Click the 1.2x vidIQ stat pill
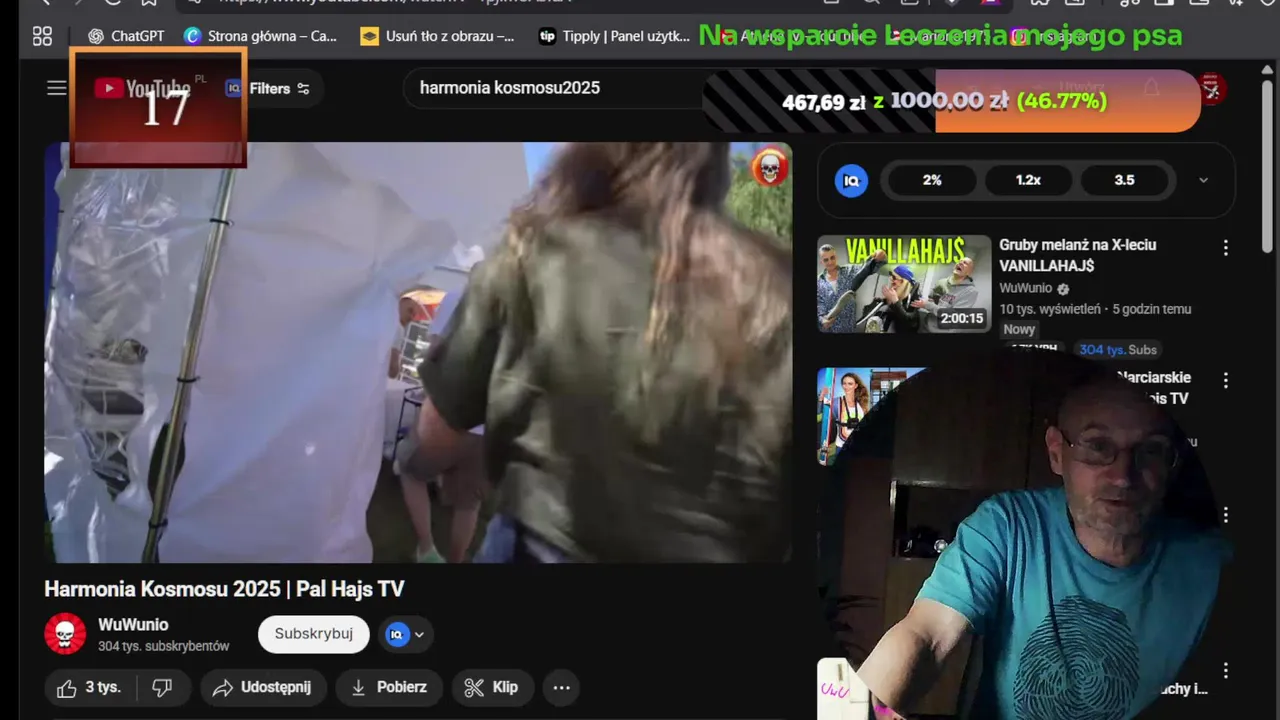Screen dimensions: 1280x720 click(x=1028, y=180)
